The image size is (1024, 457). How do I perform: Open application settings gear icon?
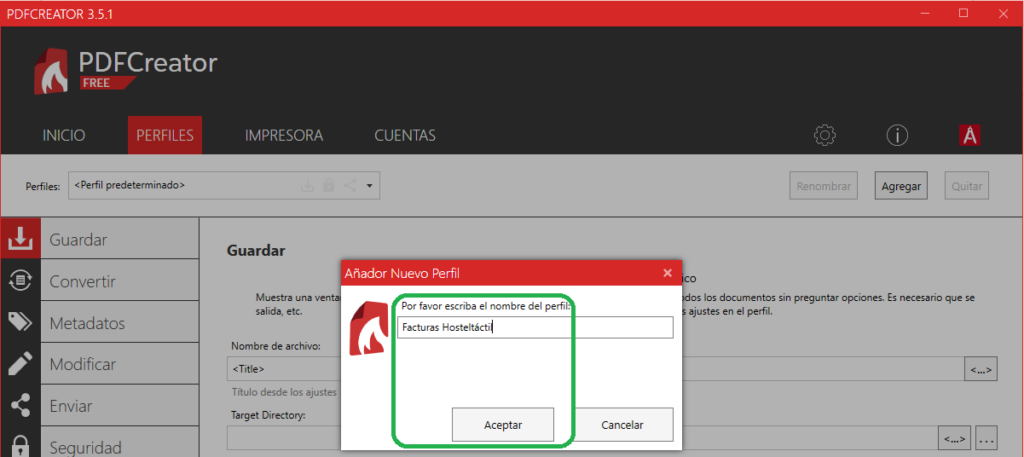(x=824, y=135)
